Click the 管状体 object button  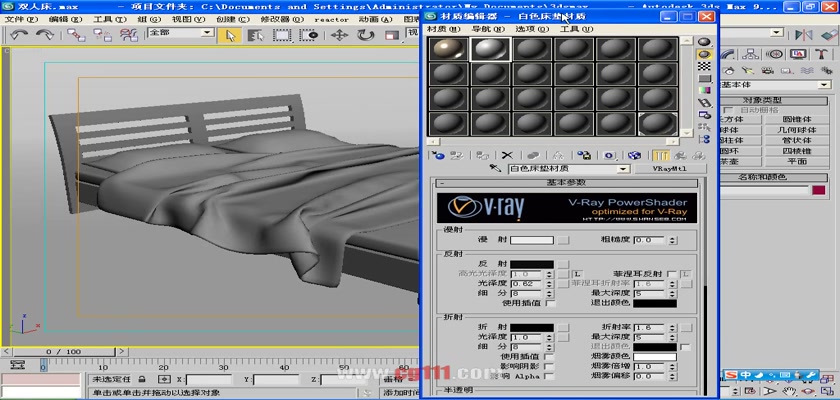[x=797, y=140]
